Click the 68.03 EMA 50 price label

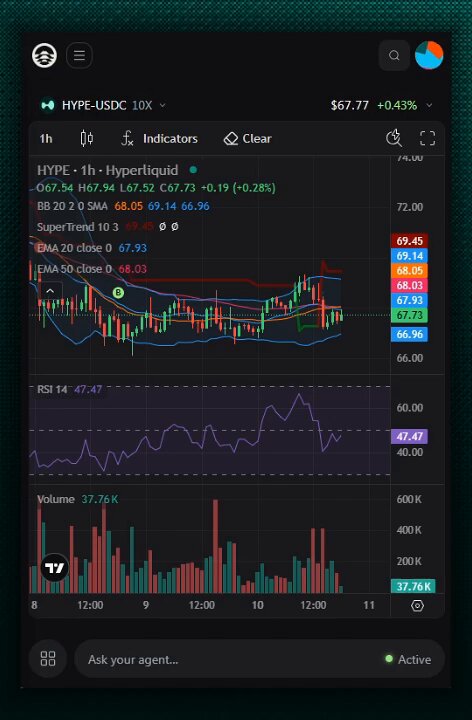point(409,285)
